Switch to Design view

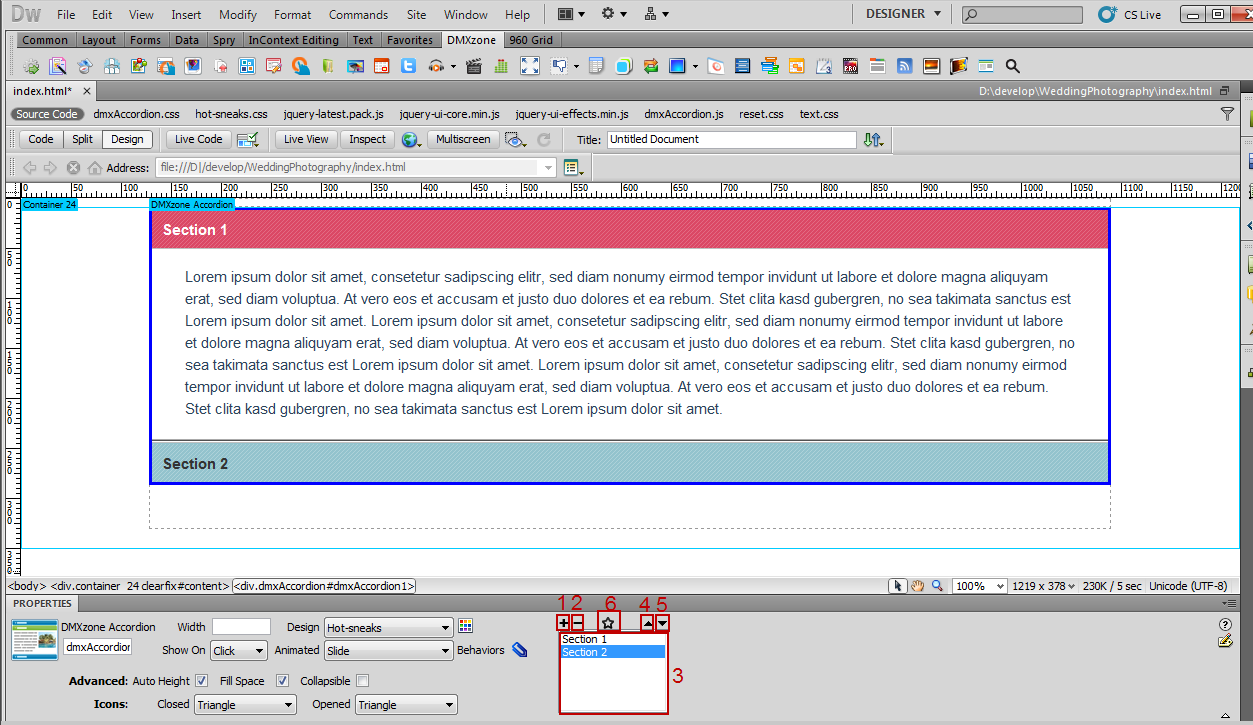[x=127, y=140]
